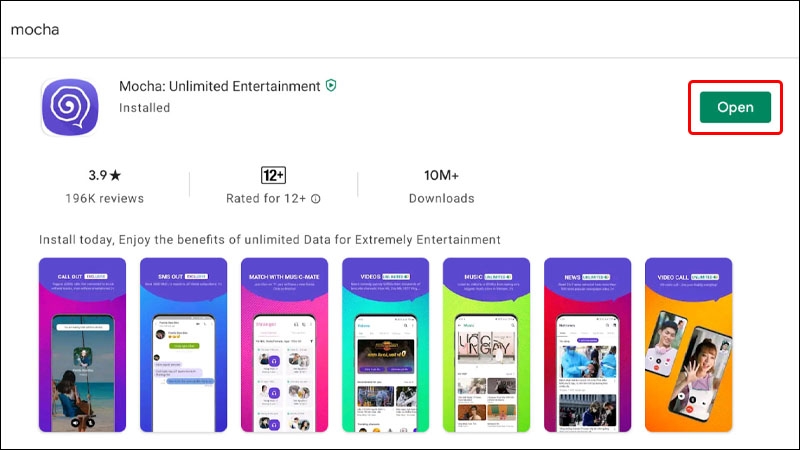Viewport: 800px width, 450px height.
Task: Tap the Play Protect shield badge icon
Action: (331, 85)
